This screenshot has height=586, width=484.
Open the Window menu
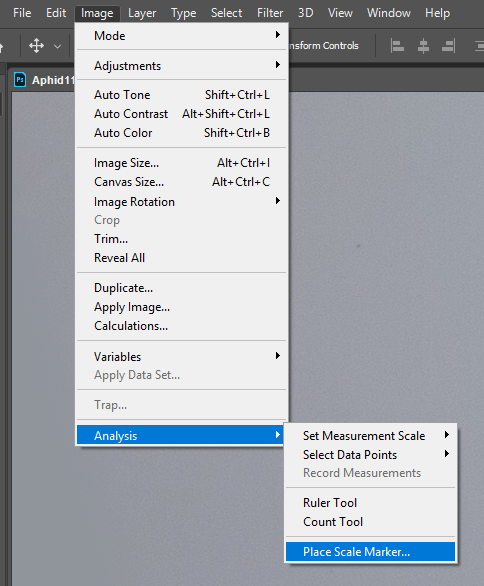click(x=389, y=13)
